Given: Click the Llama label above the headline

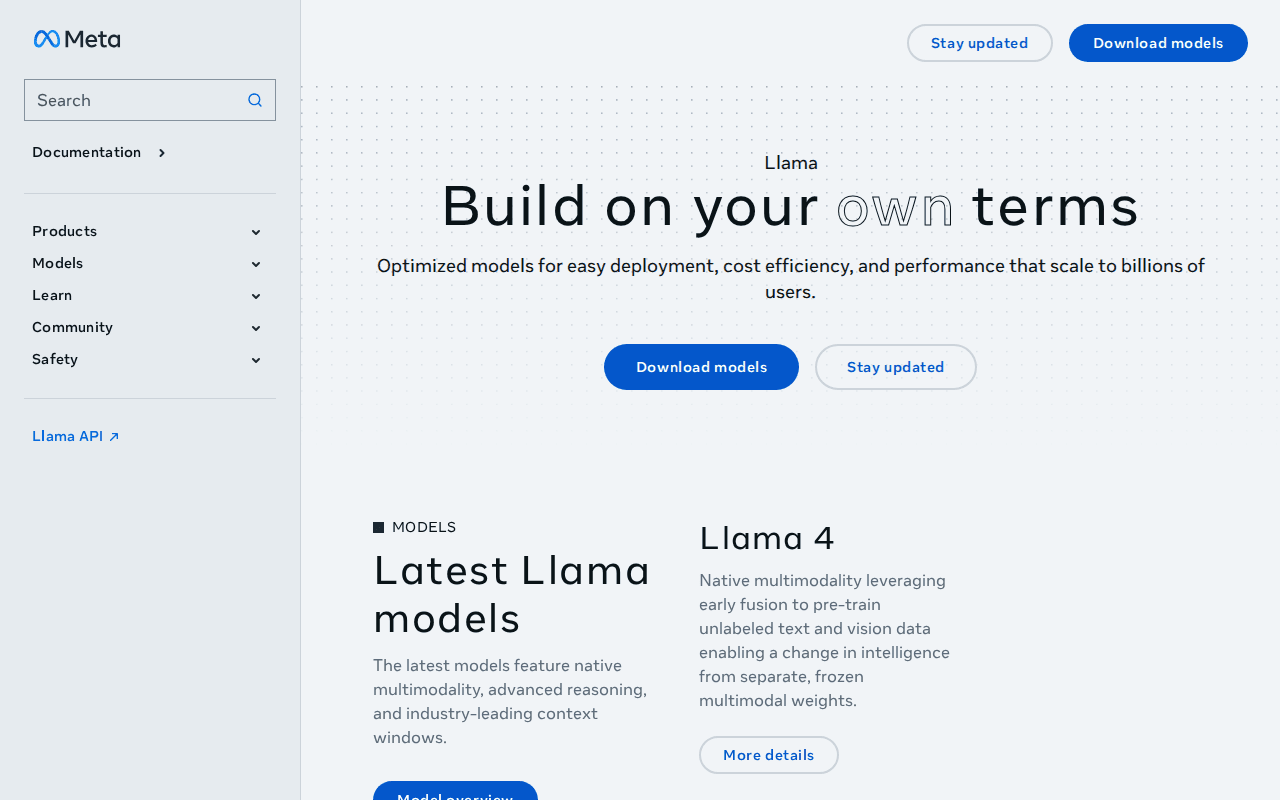Looking at the screenshot, I should pyautogui.click(x=791, y=162).
